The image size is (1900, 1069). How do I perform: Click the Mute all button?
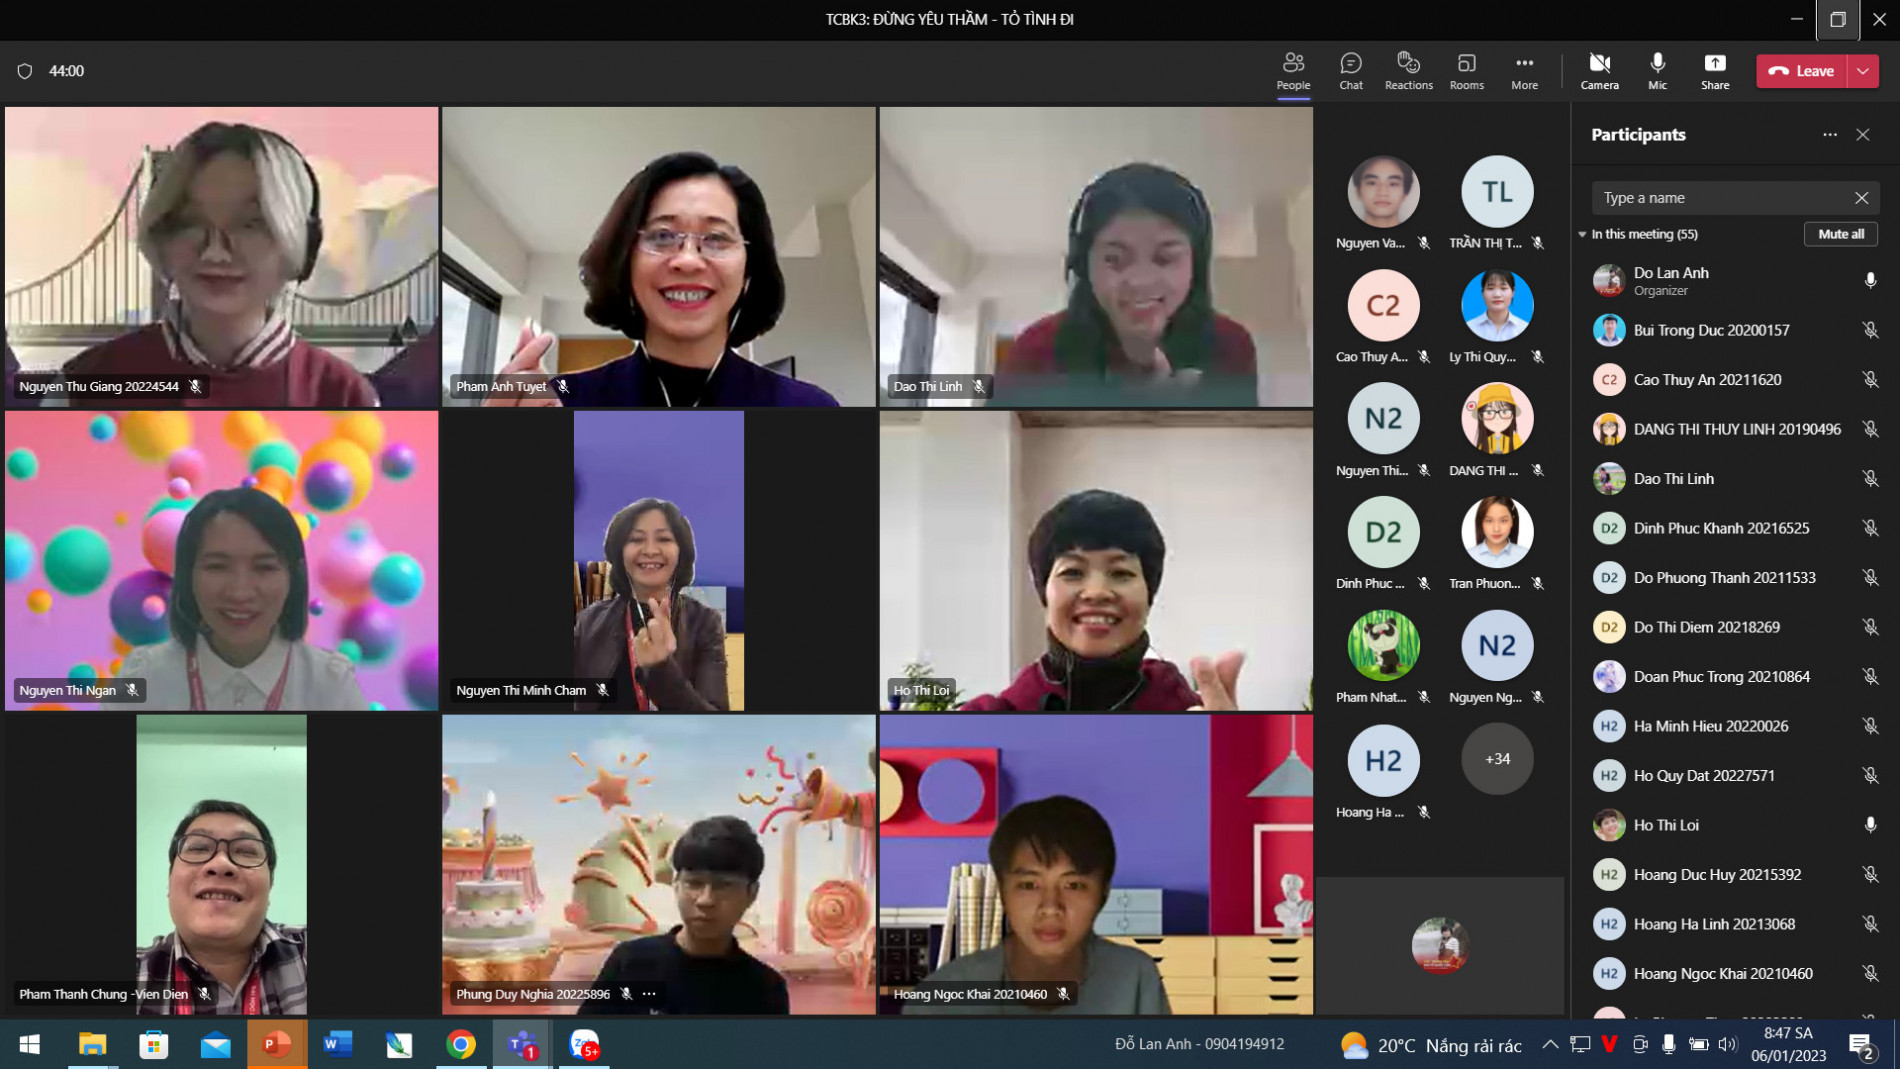1841,234
